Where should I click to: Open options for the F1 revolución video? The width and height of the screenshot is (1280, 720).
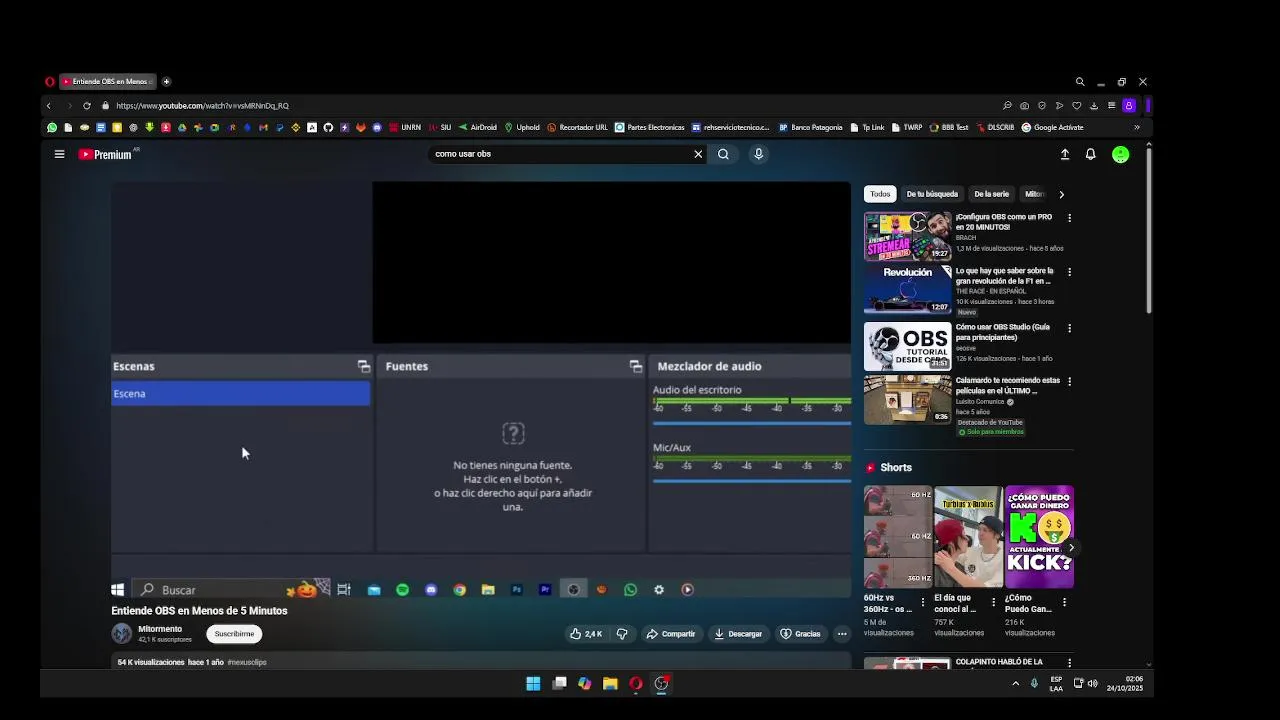pos(1069,272)
